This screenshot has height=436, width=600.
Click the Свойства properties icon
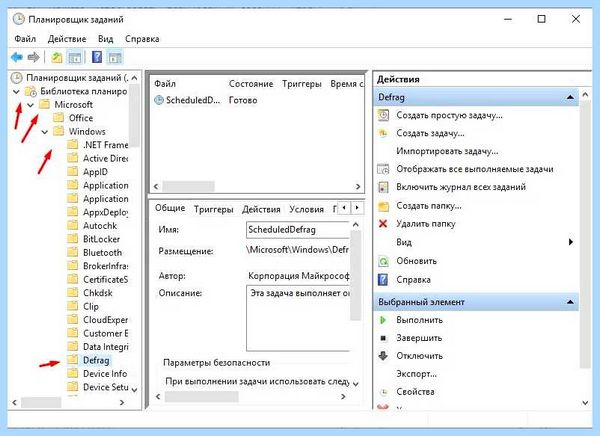coord(383,392)
